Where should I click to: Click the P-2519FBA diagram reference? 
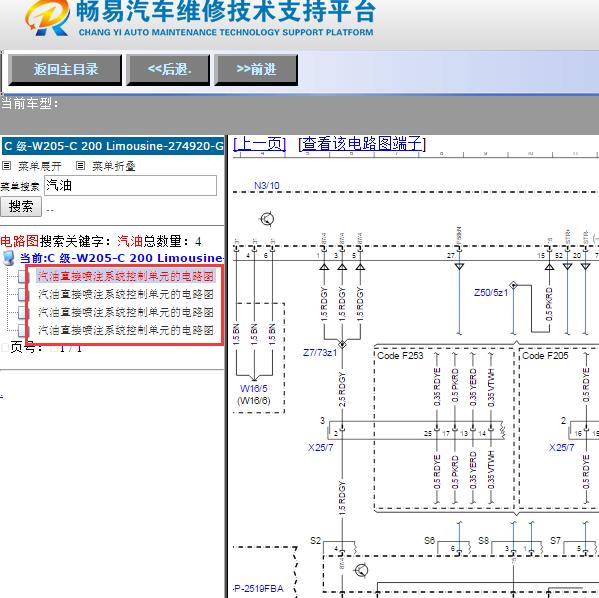coord(259,588)
